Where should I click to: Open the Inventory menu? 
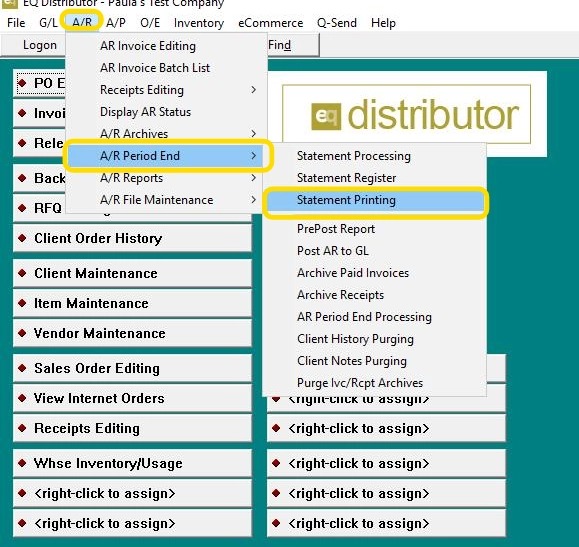(199, 23)
